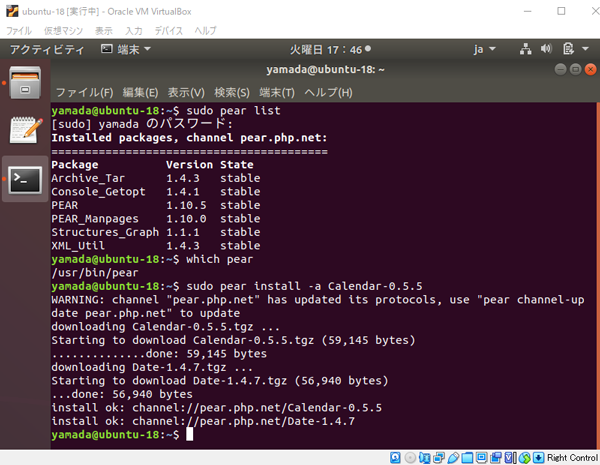Screen dimensions: 600x465
Task: Open terminal 表示(V) menu
Action: point(186,93)
